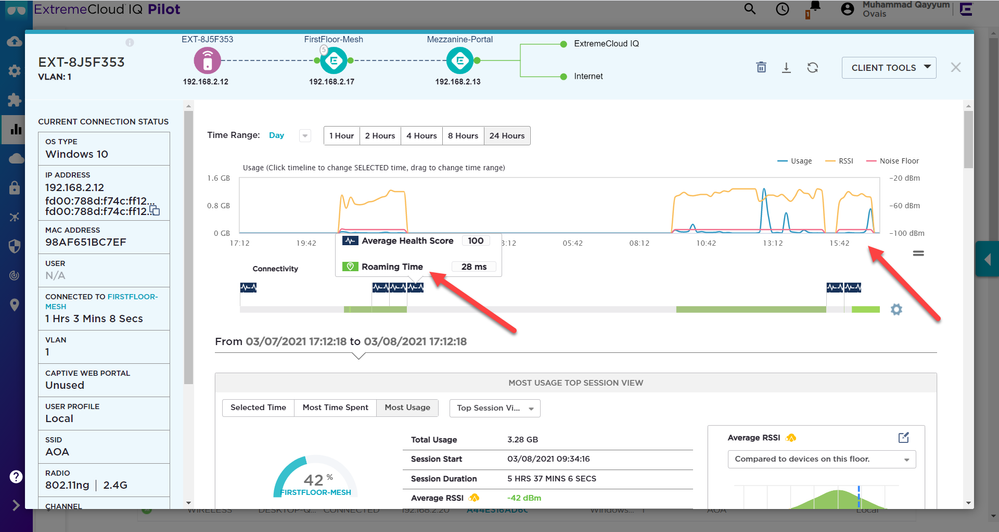This screenshot has height=532, width=999.
Task: Expand the right-side panel with the teal arrow tab
Action: pos(987,259)
